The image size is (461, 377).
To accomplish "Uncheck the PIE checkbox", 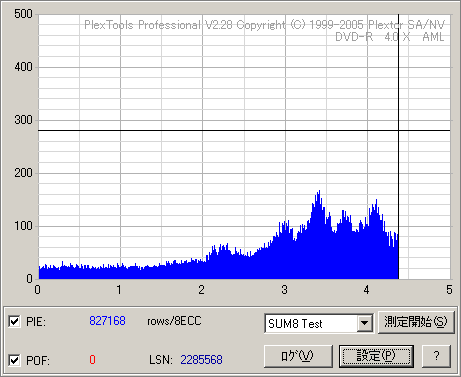I will [14, 322].
